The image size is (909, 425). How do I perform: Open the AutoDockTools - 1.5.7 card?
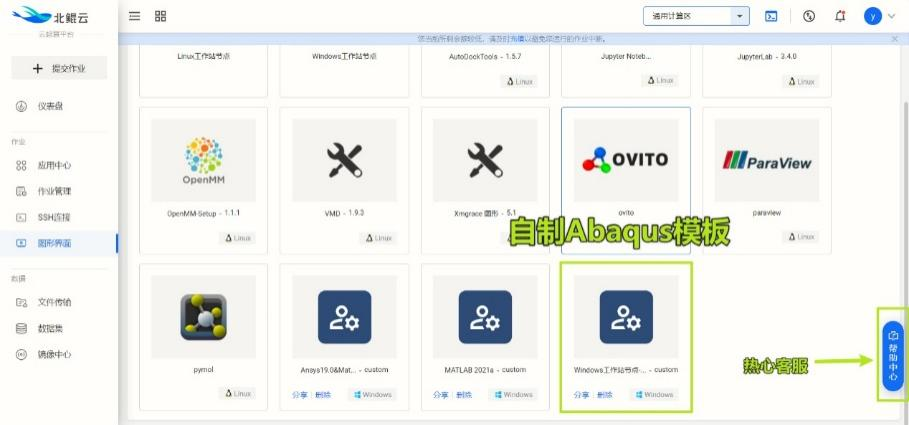485,71
